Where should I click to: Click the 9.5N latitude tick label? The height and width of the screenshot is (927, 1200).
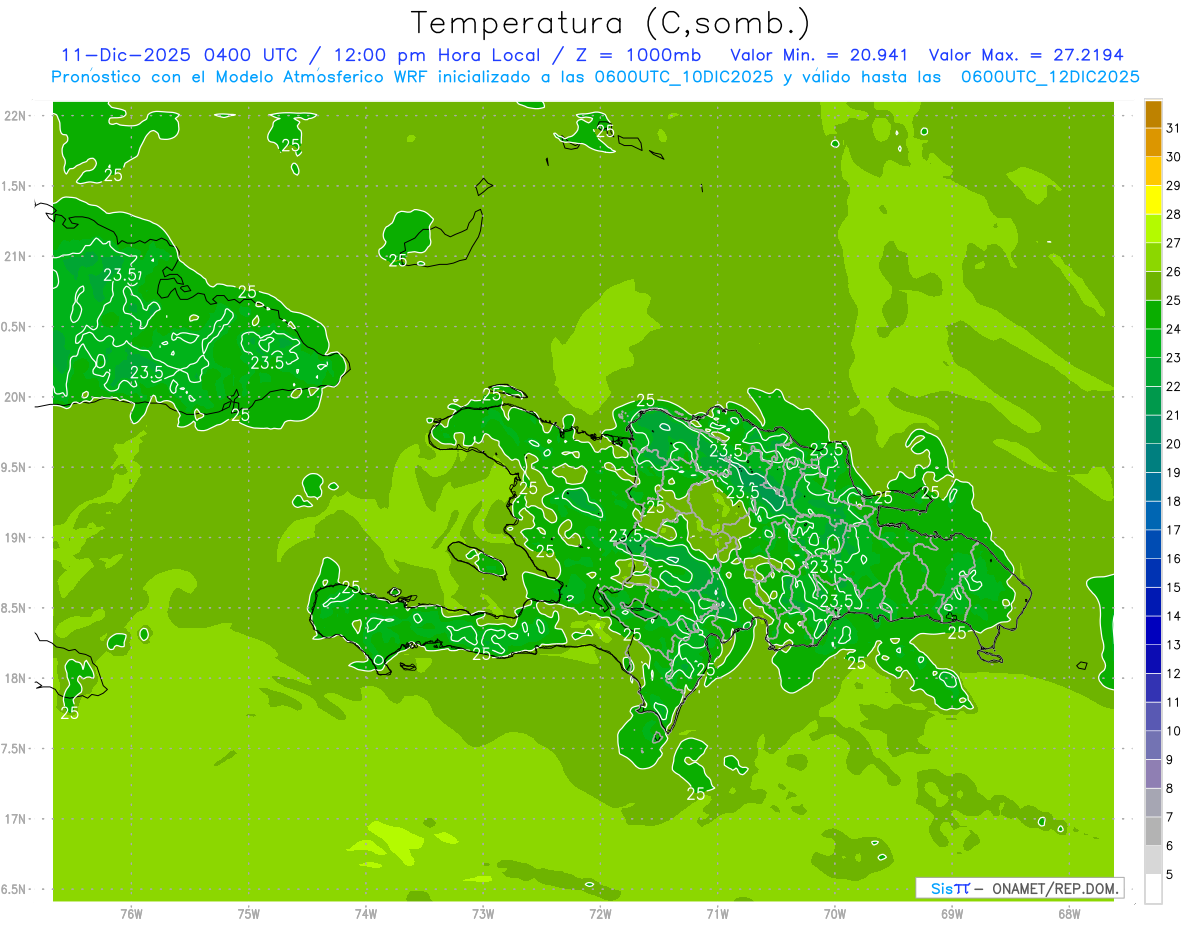coord(15,468)
